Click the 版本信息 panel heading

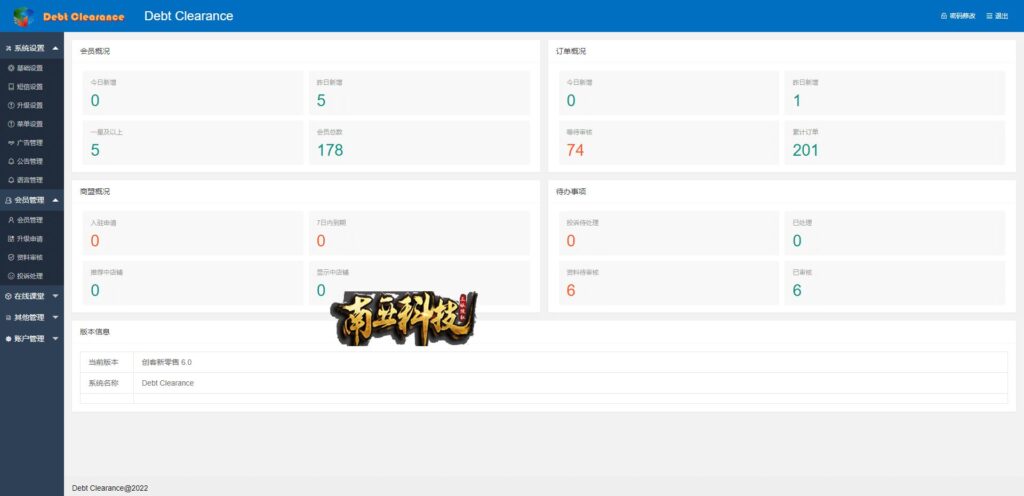tap(95, 332)
